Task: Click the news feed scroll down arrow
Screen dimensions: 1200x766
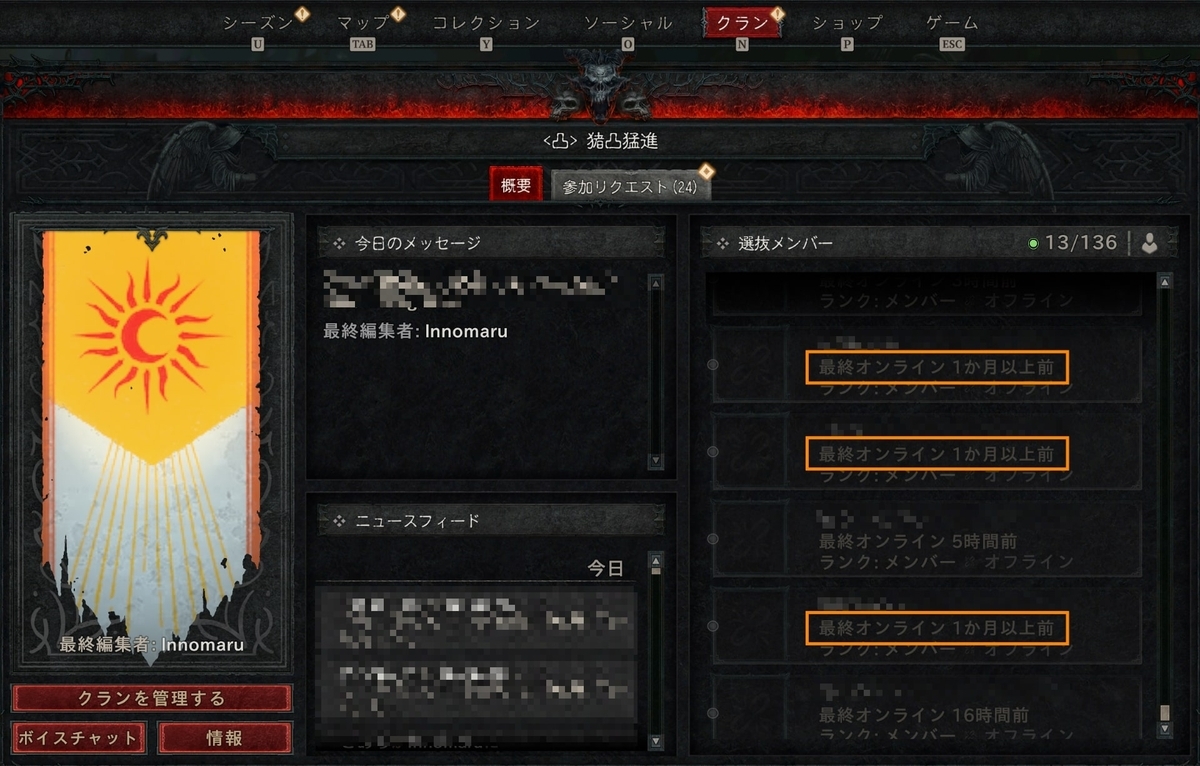Action: click(655, 741)
